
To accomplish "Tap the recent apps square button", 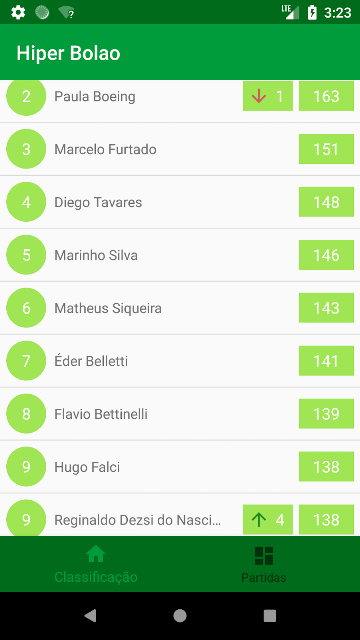I will tap(270, 616).
